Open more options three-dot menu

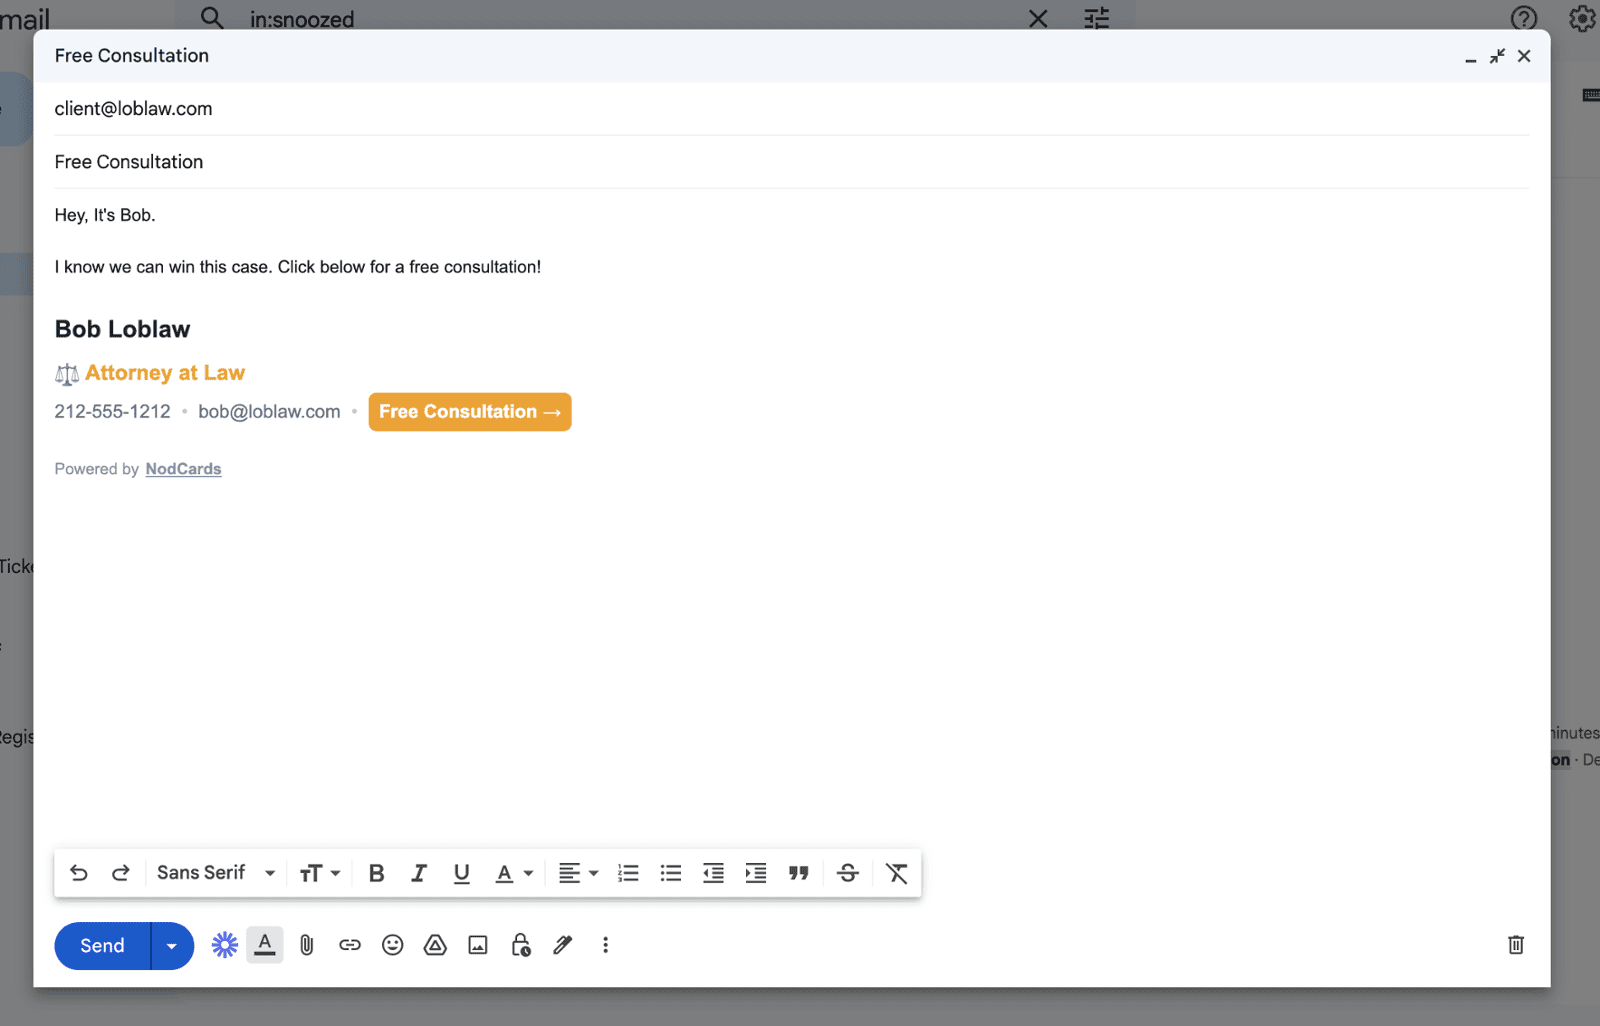pyautogui.click(x=605, y=945)
